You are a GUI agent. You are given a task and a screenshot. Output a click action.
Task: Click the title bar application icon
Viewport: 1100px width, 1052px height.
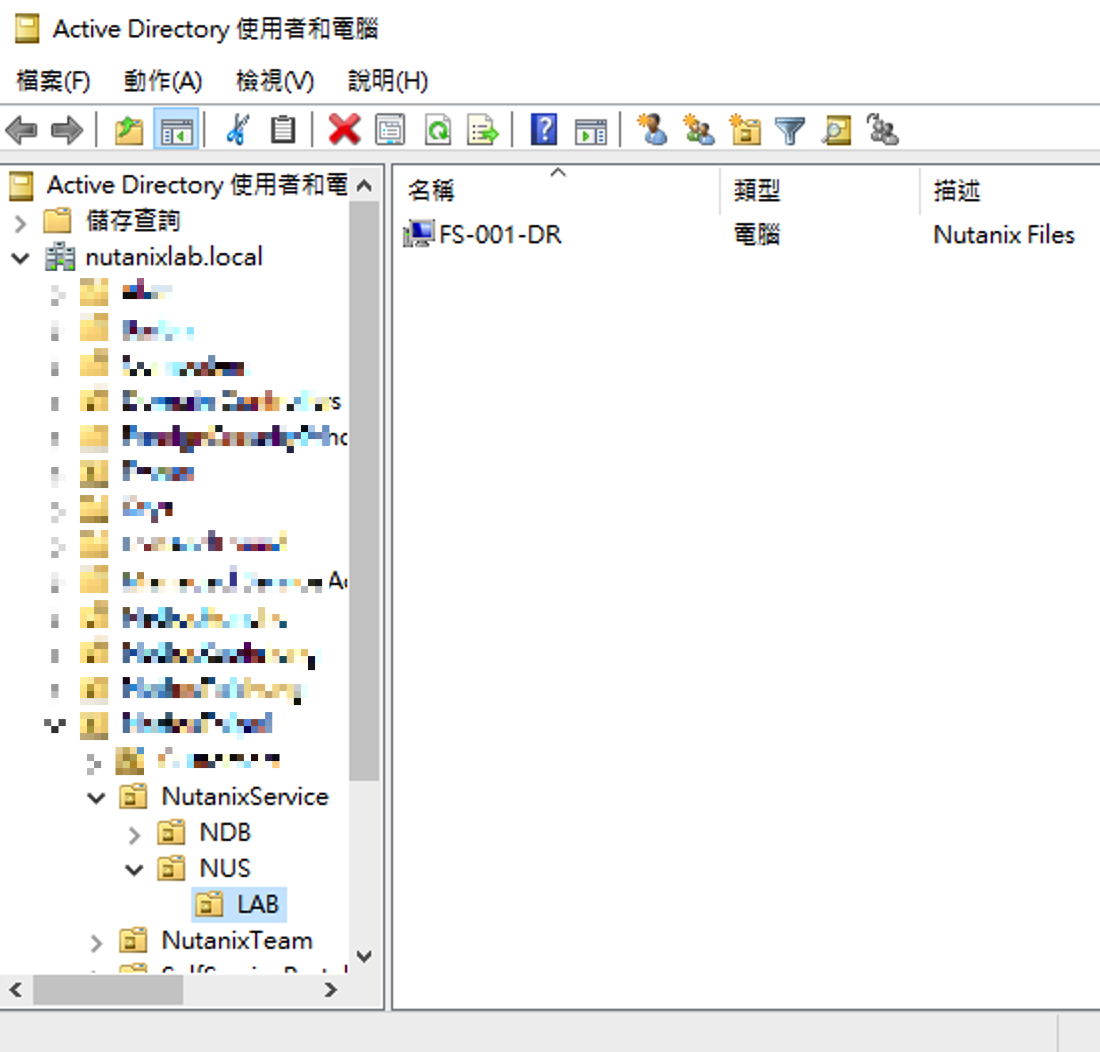tap(27, 29)
